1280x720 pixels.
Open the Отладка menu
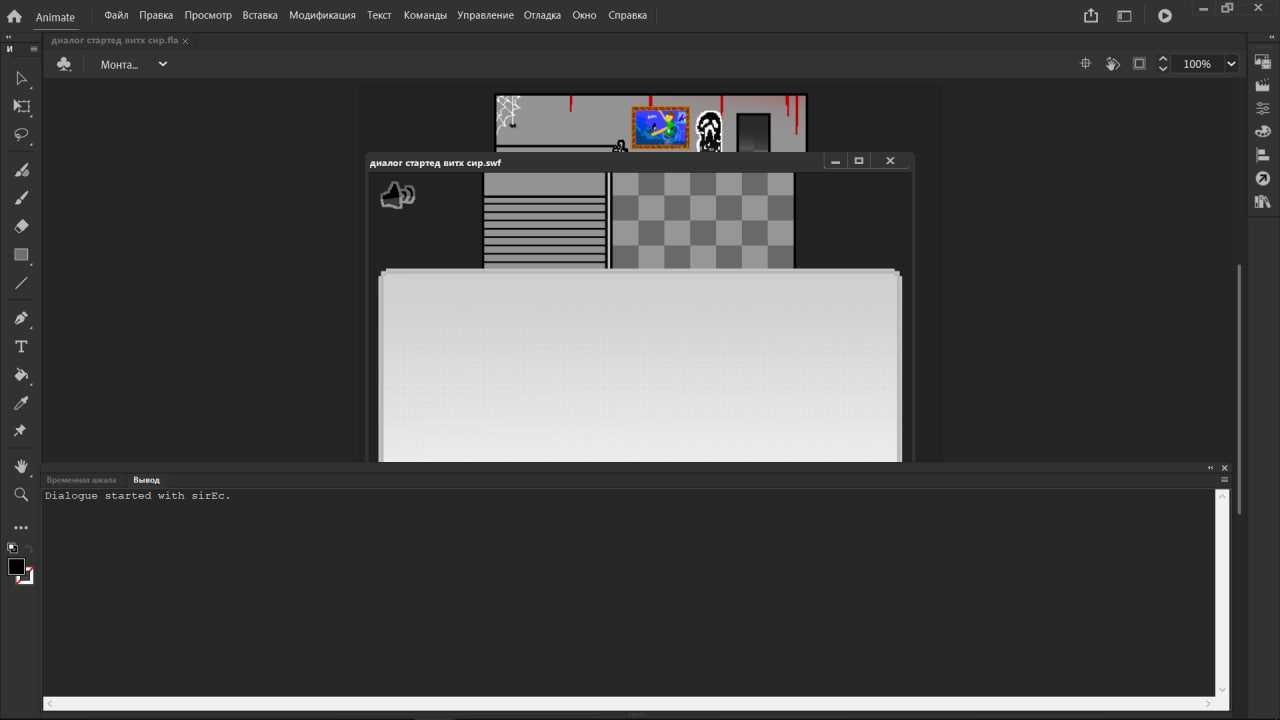point(542,14)
